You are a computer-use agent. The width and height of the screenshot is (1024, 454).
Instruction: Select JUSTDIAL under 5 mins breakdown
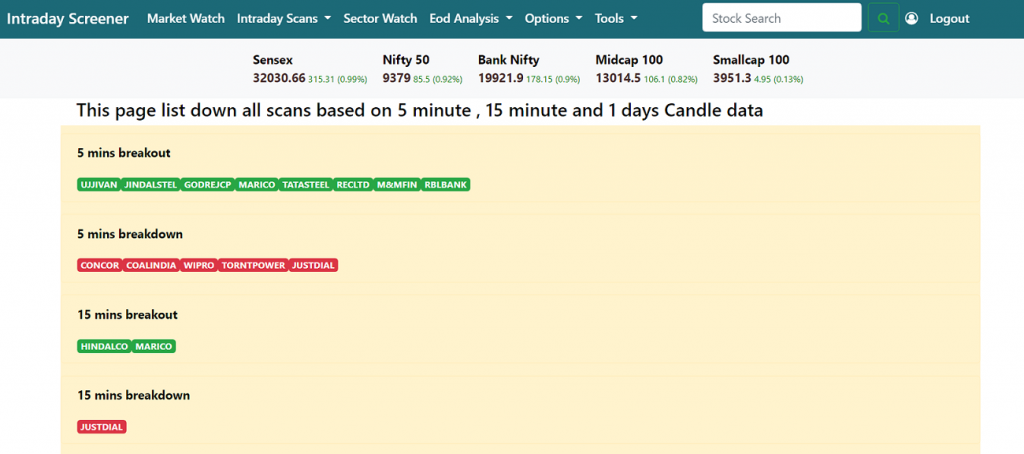313,265
